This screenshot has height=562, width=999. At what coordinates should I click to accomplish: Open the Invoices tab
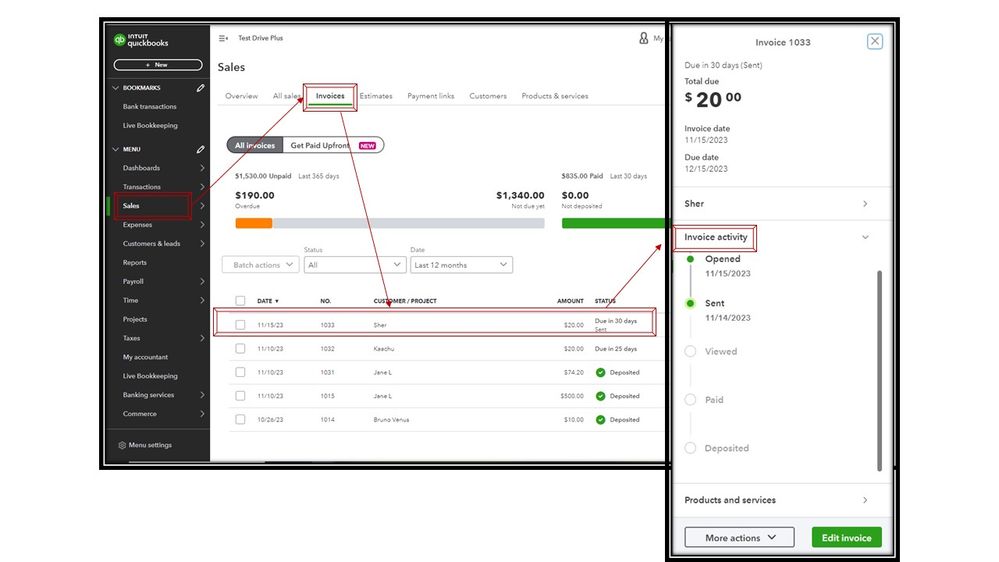(x=330, y=96)
